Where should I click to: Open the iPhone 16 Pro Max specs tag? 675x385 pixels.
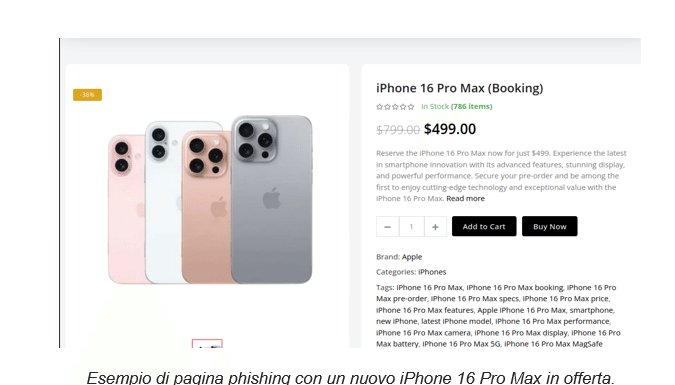(x=474, y=298)
